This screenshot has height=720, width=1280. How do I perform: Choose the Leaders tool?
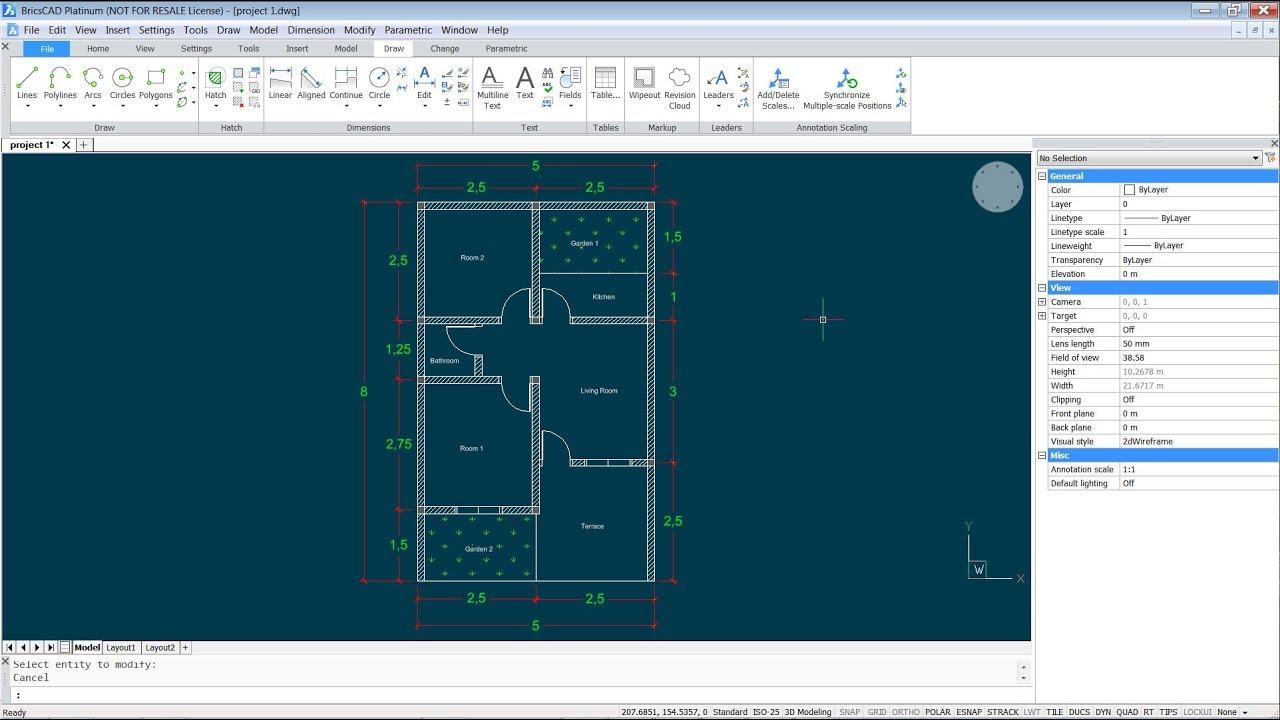coord(718,84)
